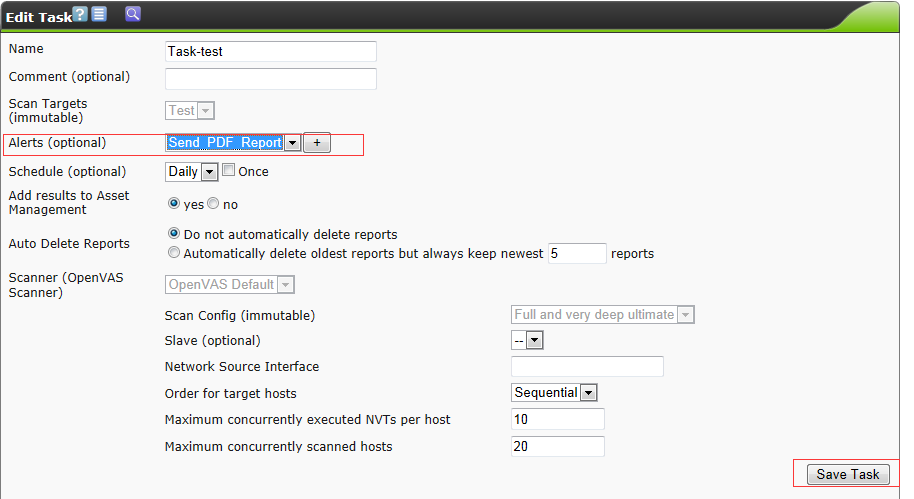Open task details via magnifier icon
Viewport: 914px width, 499px height.
pyautogui.click(x=132, y=14)
